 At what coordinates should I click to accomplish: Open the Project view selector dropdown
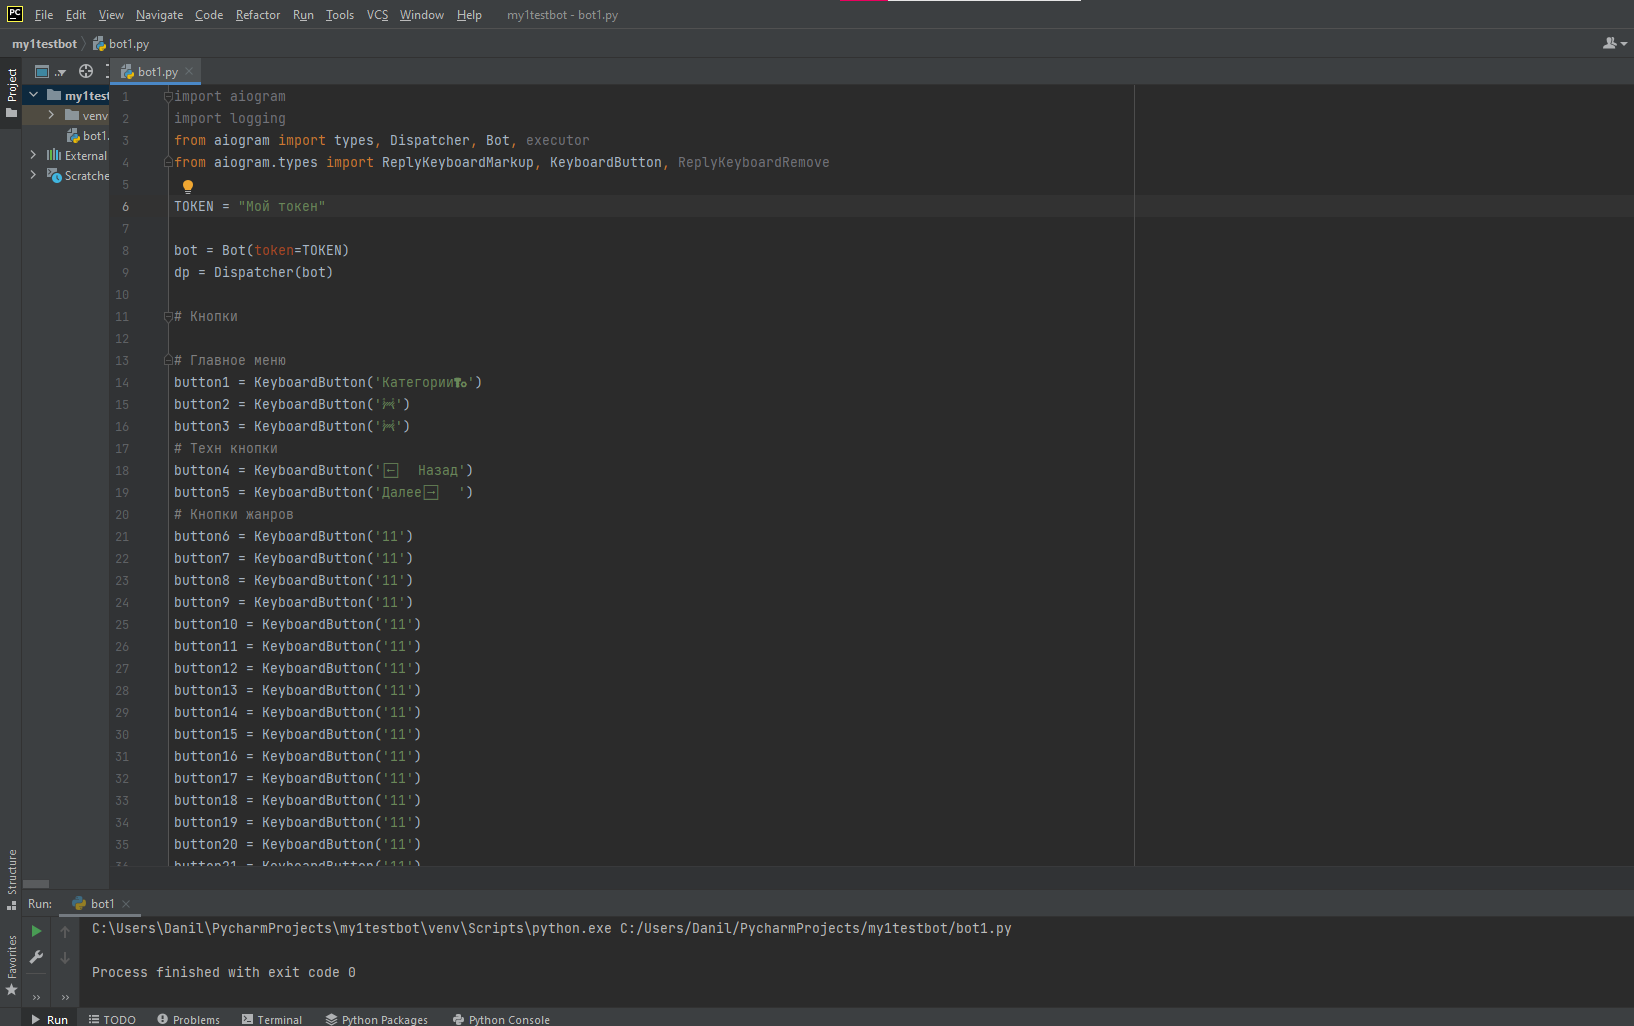click(x=50, y=71)
